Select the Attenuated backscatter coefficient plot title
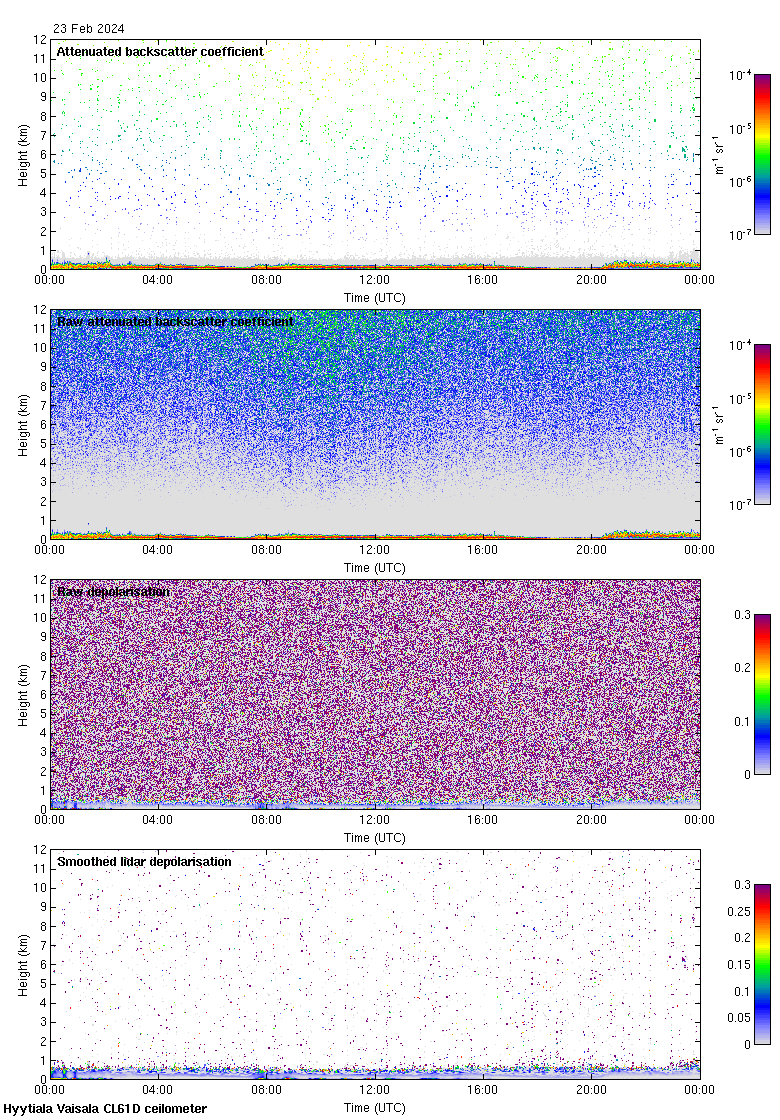Screen dimensions: 780x1120 tap(160, 52)
